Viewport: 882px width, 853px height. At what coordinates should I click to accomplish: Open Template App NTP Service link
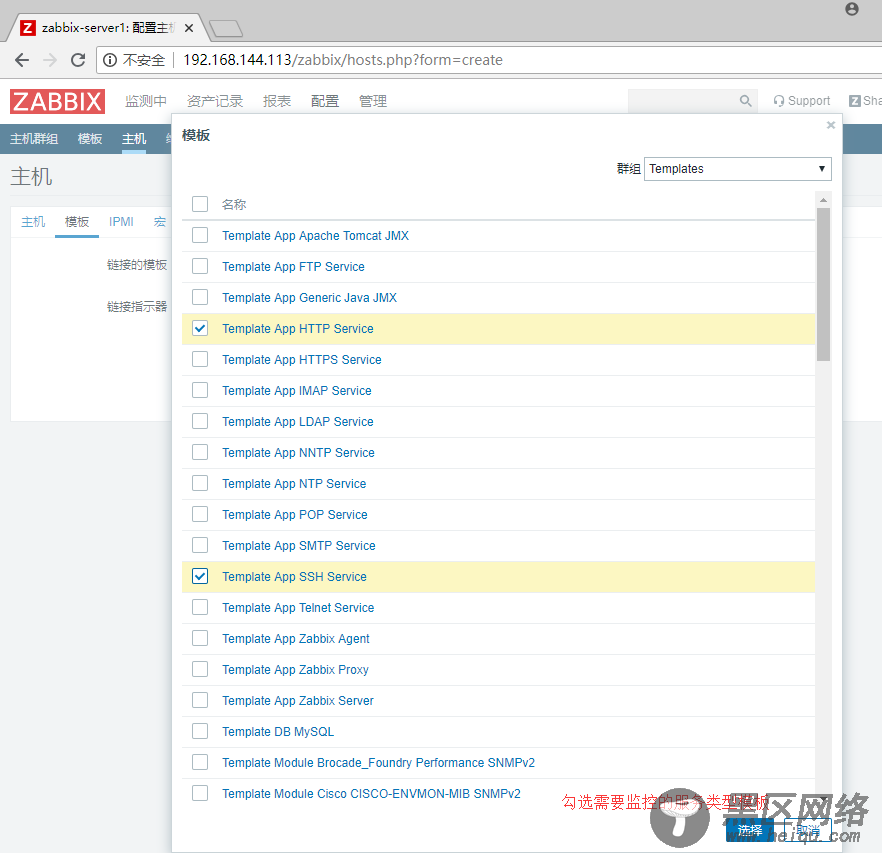click(x=294, y=483)
